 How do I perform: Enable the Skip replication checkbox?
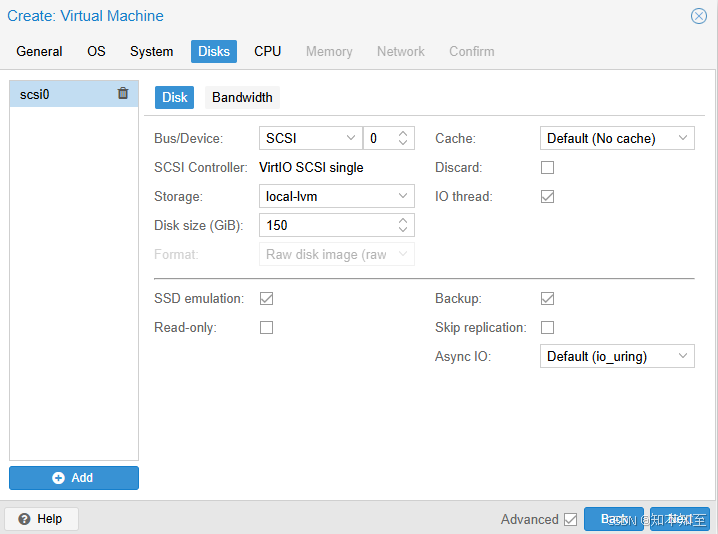coord(547,327)
